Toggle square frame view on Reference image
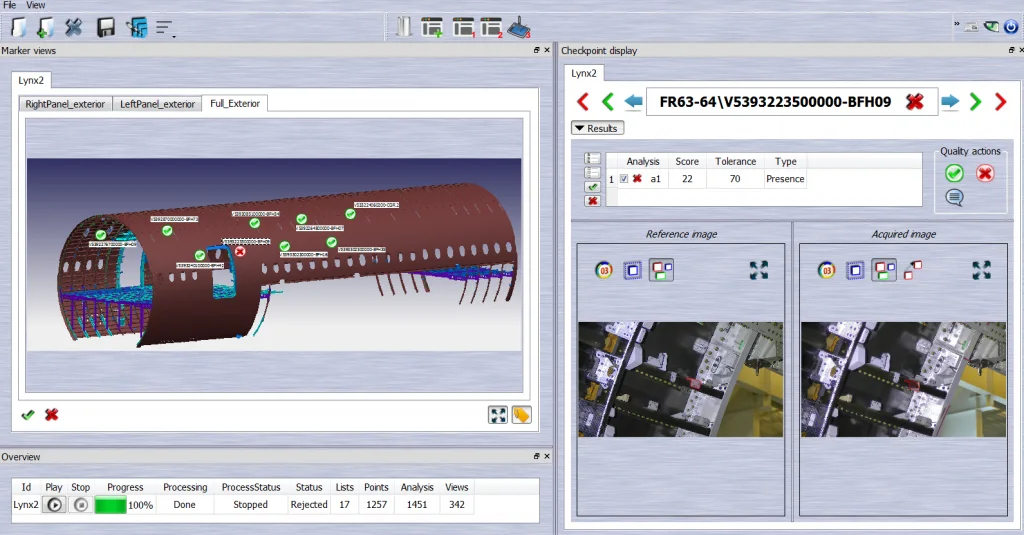 [632, 270]
